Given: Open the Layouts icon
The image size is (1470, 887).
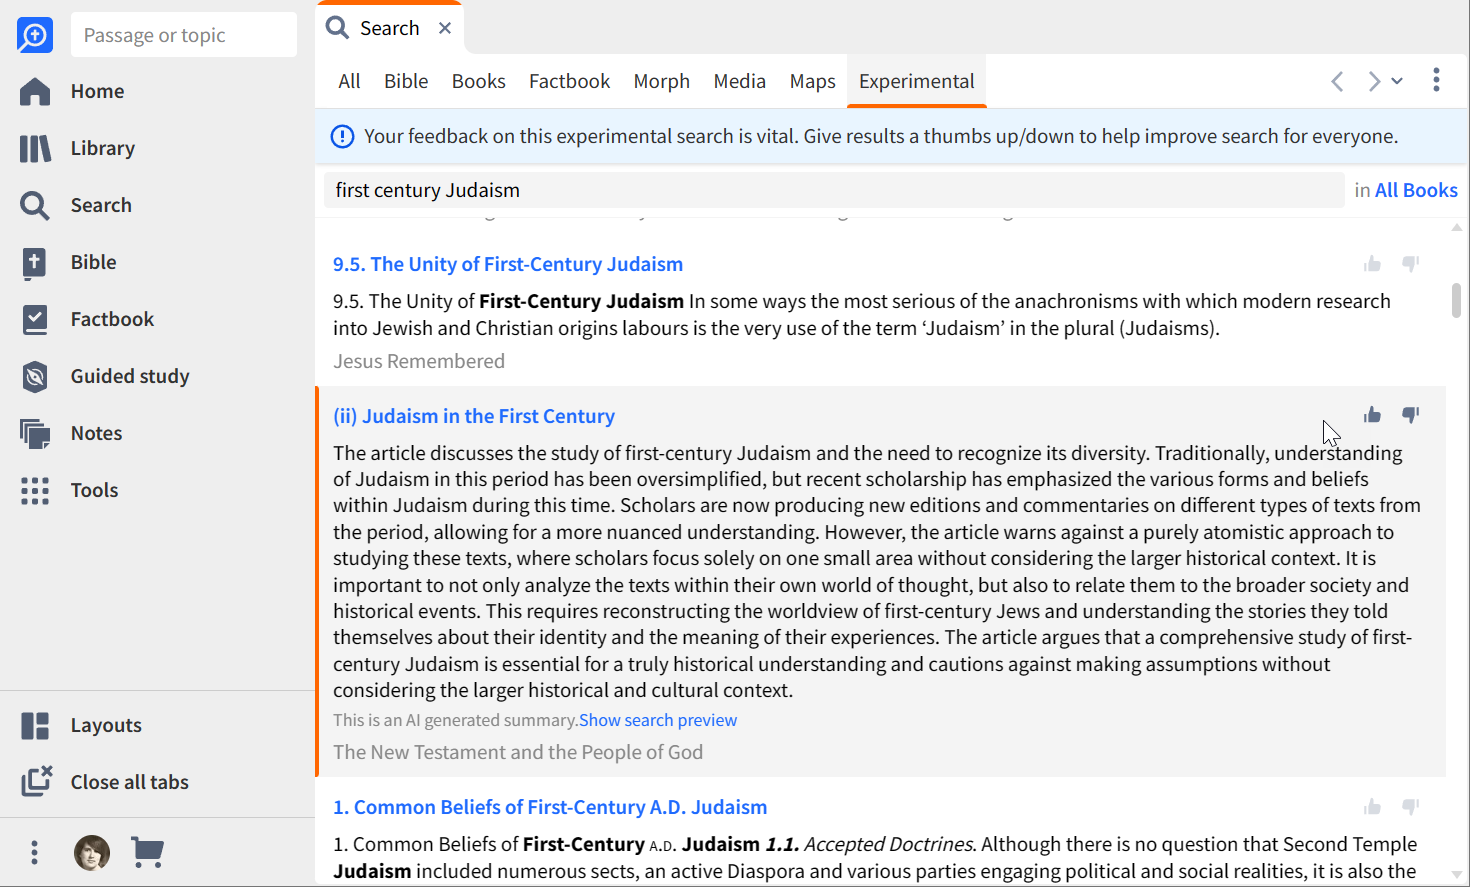Looking at the screenshot, I should coord(35,725).
